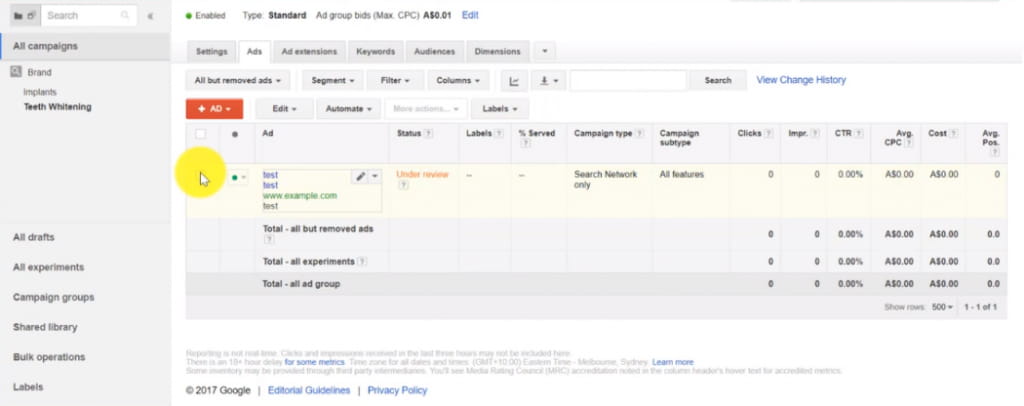Open help icon beside CTR header

(859, 133)
